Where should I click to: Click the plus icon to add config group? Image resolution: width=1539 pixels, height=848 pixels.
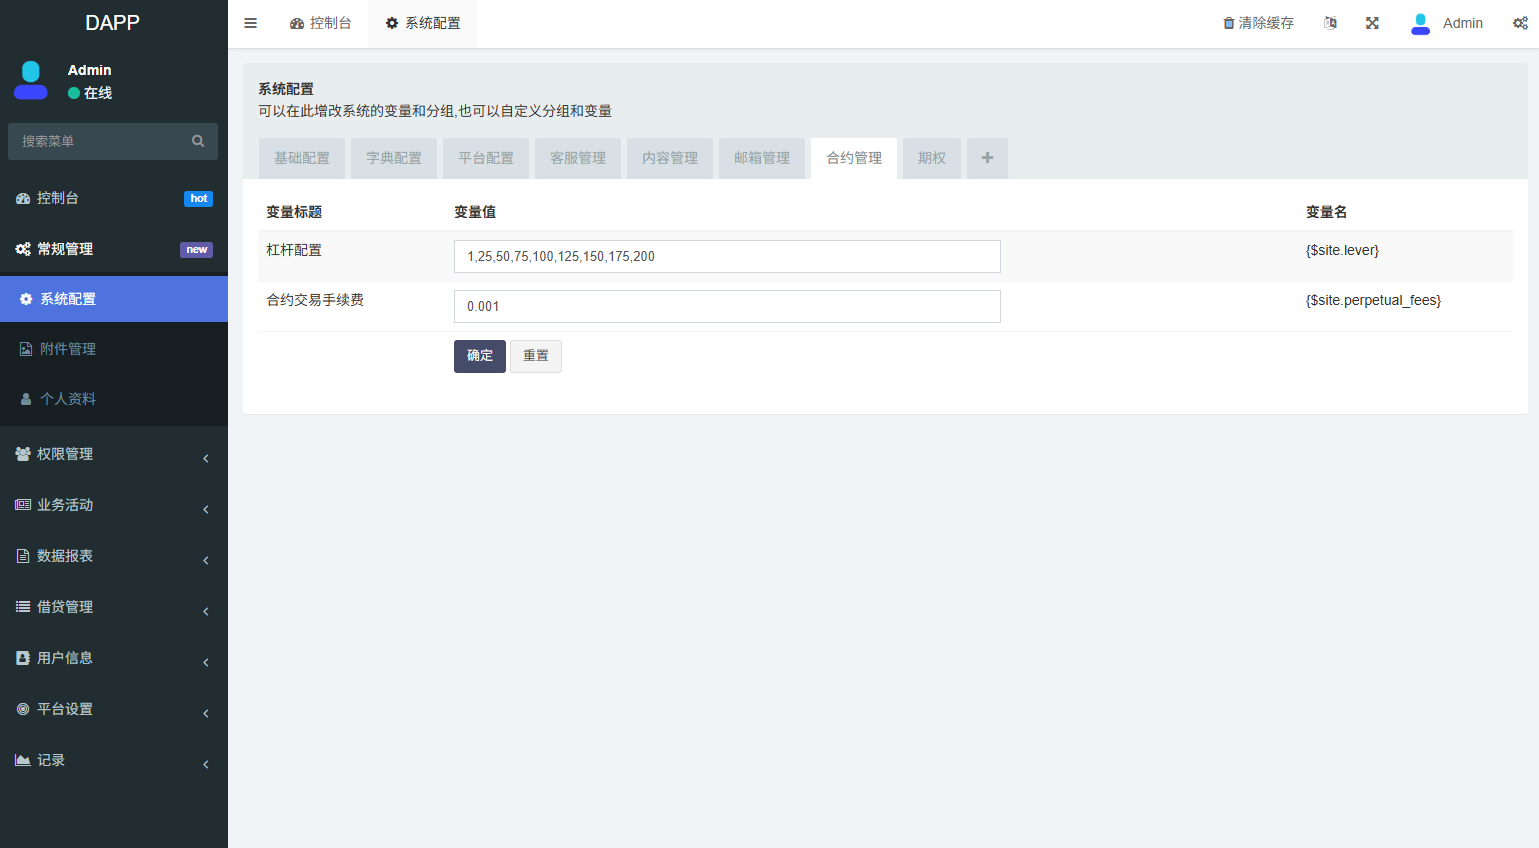click(987, 158)
